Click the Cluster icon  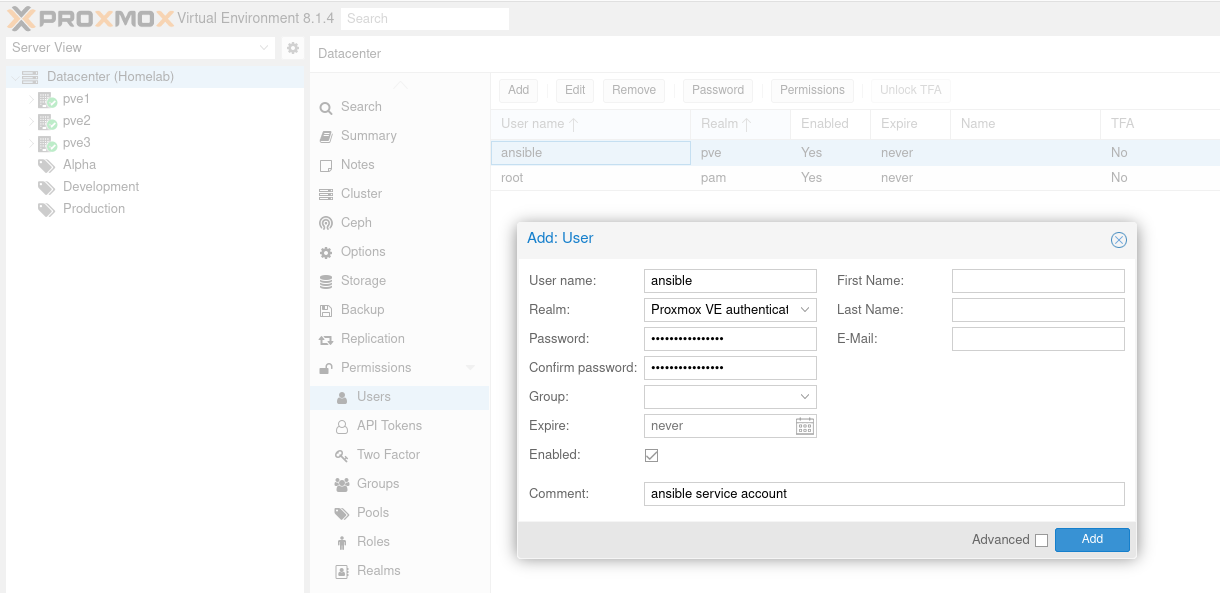(326, 194)
